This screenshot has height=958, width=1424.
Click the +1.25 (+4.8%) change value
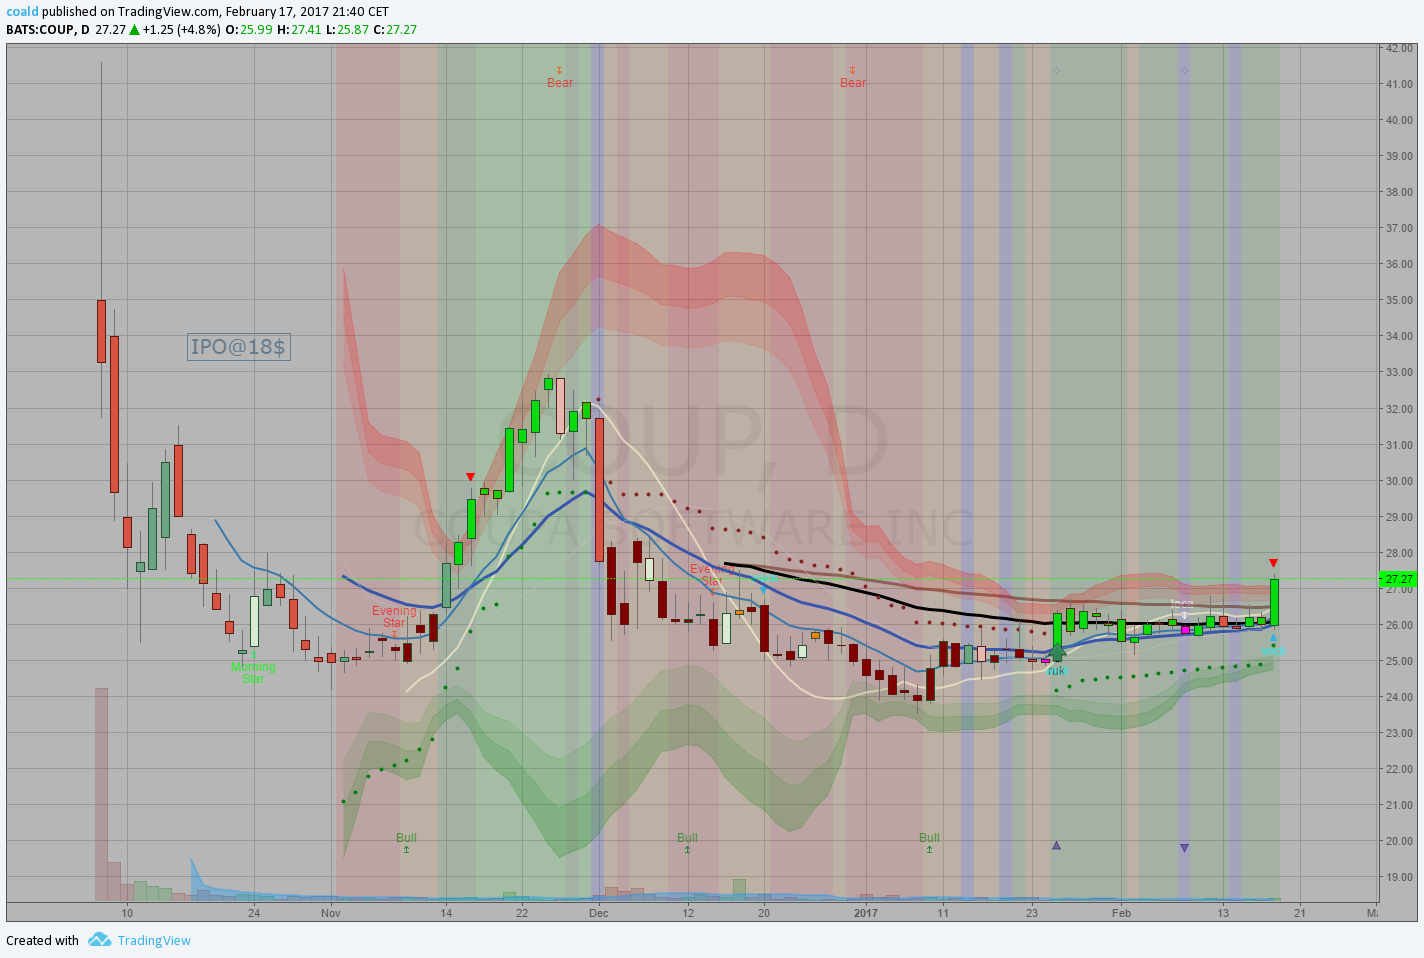tap(181, 30)
